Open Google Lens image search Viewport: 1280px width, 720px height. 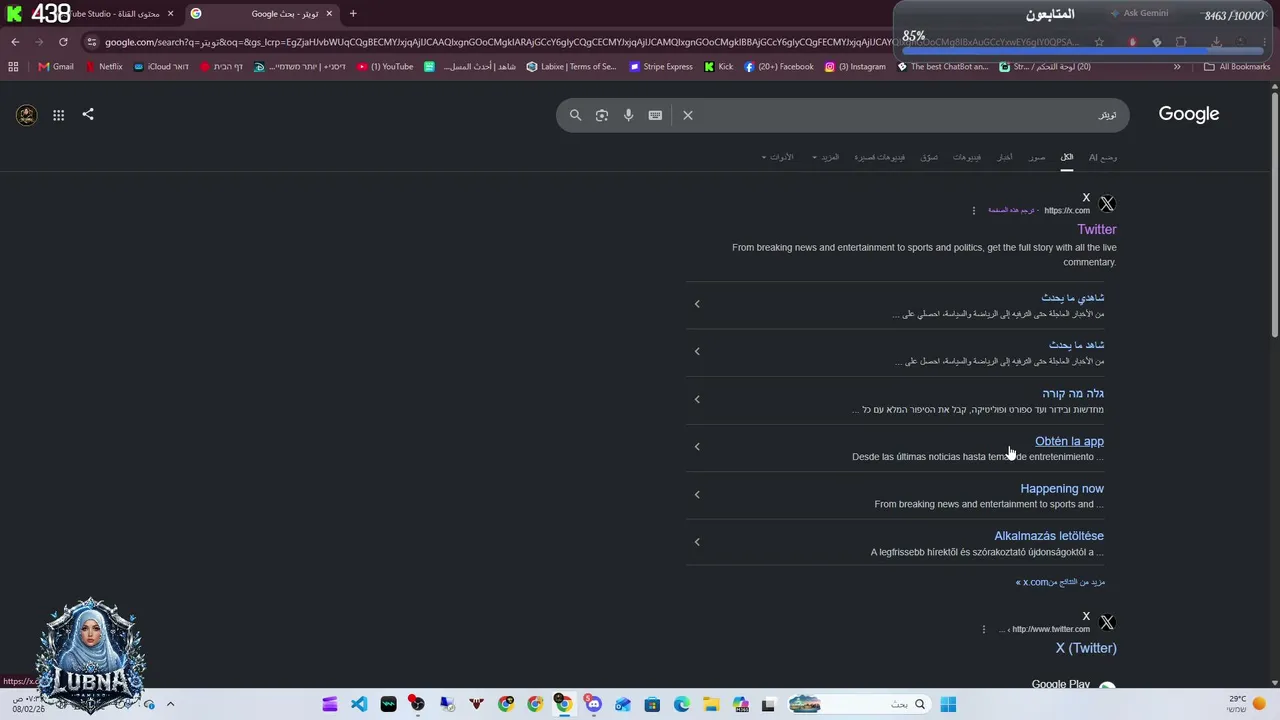pos(602,115)
